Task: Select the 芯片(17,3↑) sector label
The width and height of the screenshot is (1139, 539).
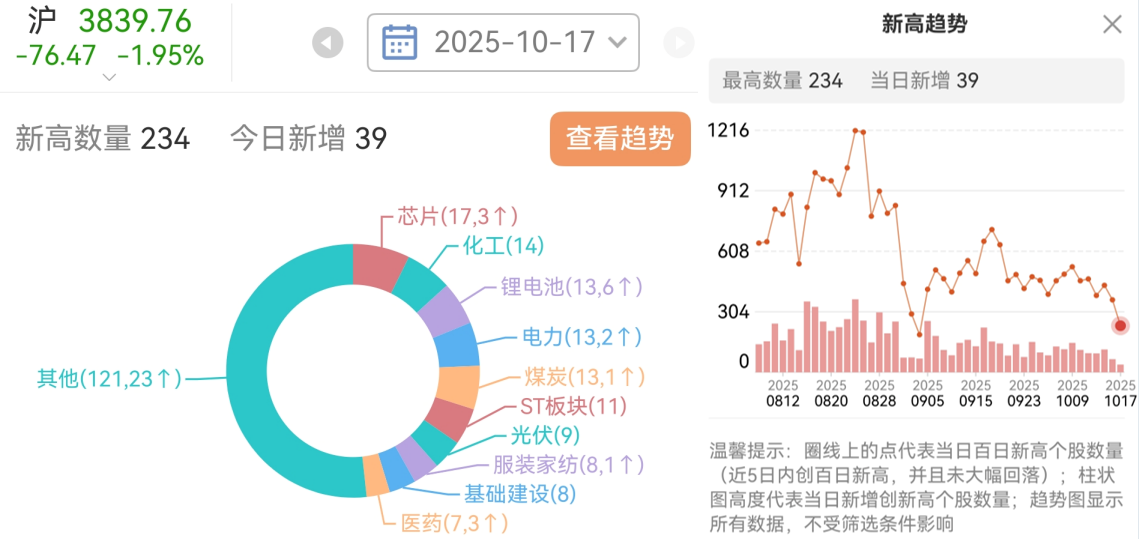Action: coord(457,216)
